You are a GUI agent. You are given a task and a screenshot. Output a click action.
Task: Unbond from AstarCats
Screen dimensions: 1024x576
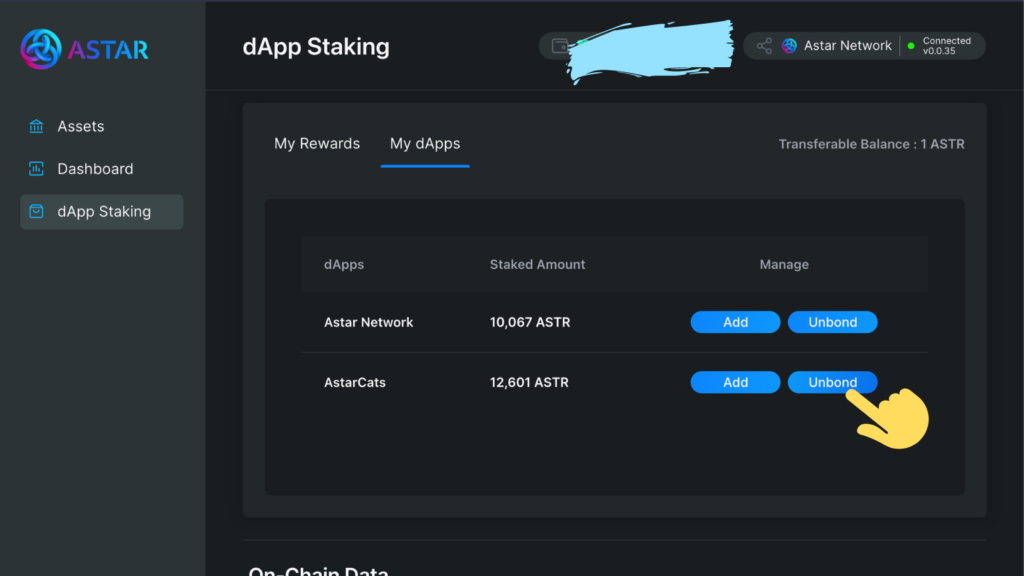click(833, 382)
